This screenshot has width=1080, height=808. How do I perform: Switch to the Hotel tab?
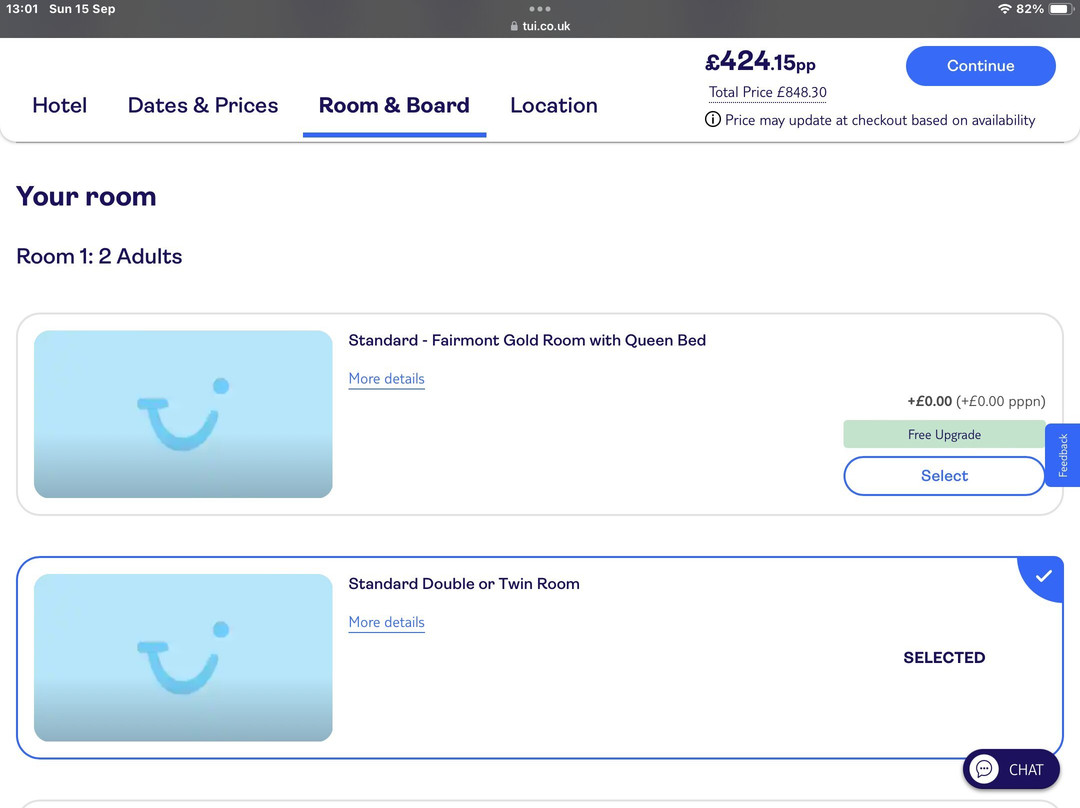[x=60, y=106]
